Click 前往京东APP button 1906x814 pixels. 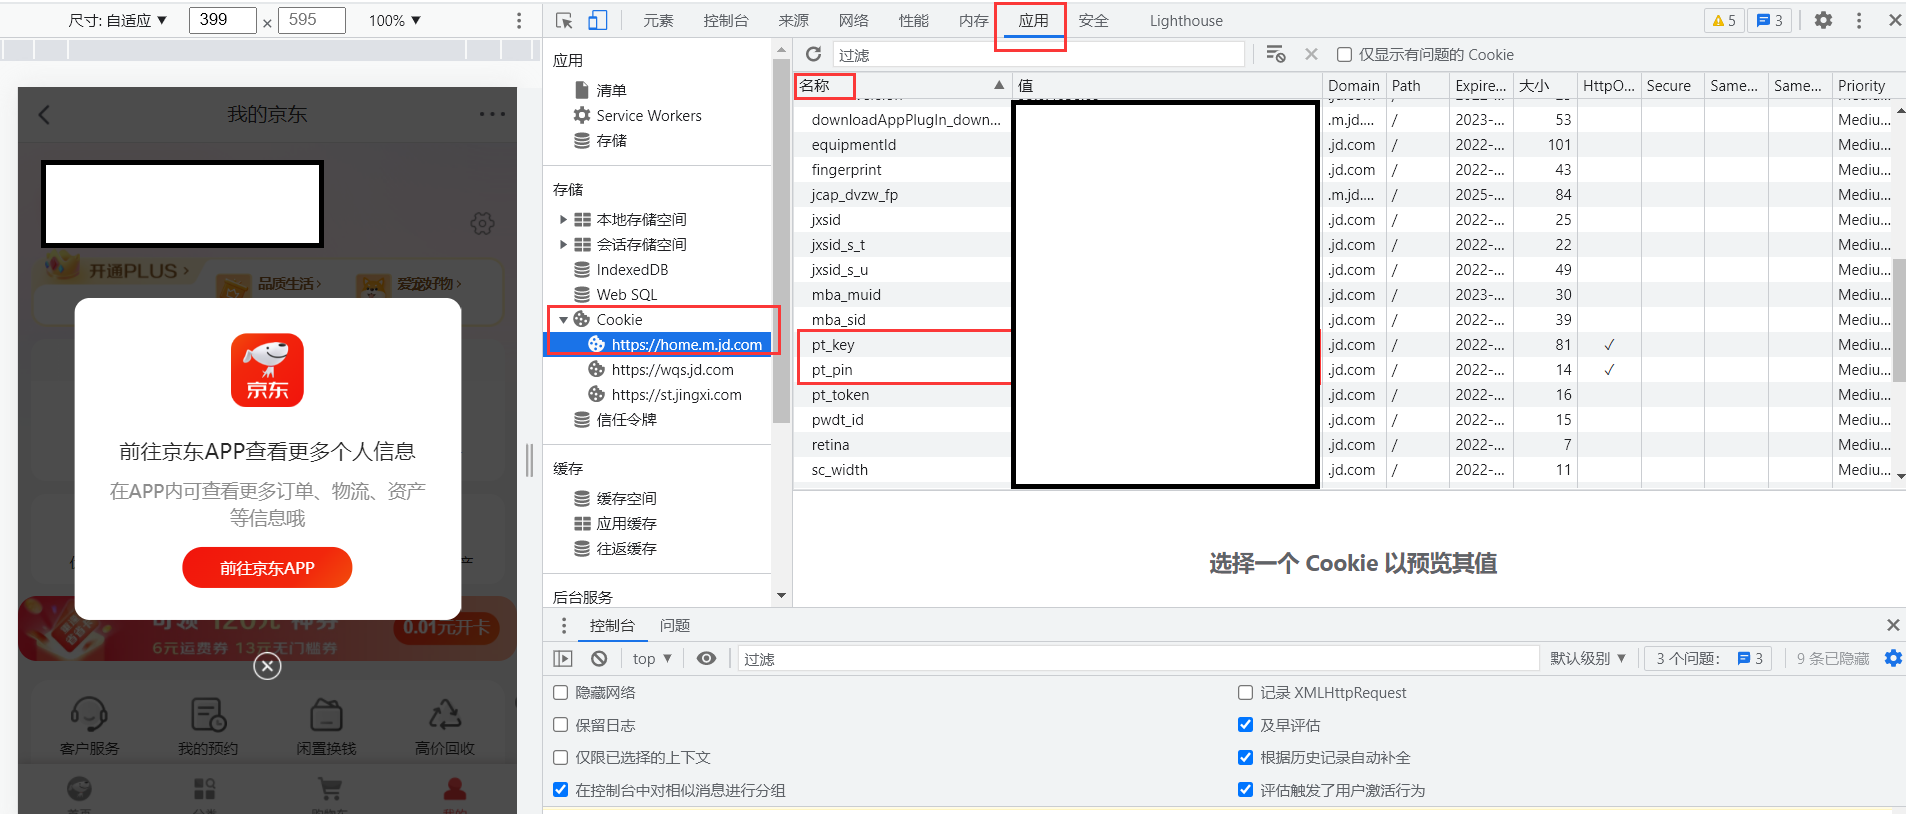(x=267, y=568)
